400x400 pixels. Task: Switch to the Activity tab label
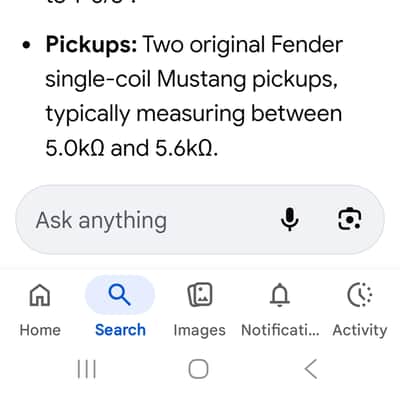click(360, 331)
